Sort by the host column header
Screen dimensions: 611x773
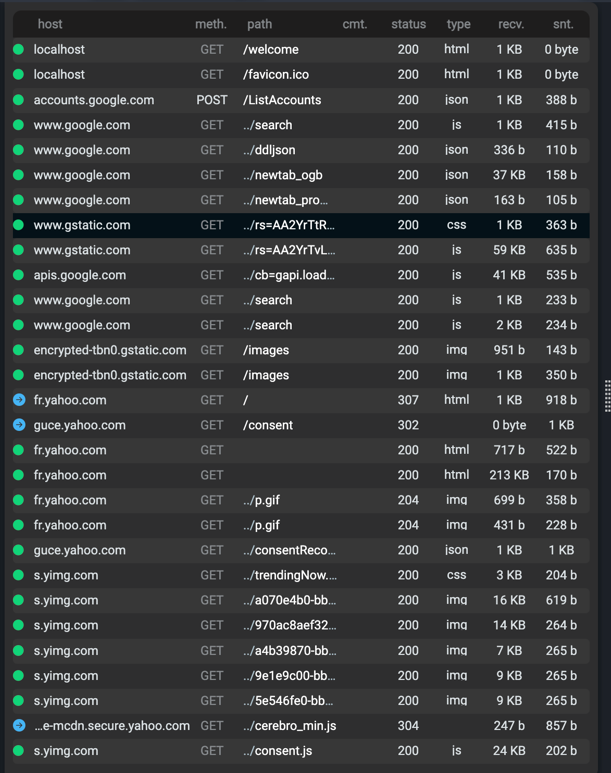click(50, 24)
